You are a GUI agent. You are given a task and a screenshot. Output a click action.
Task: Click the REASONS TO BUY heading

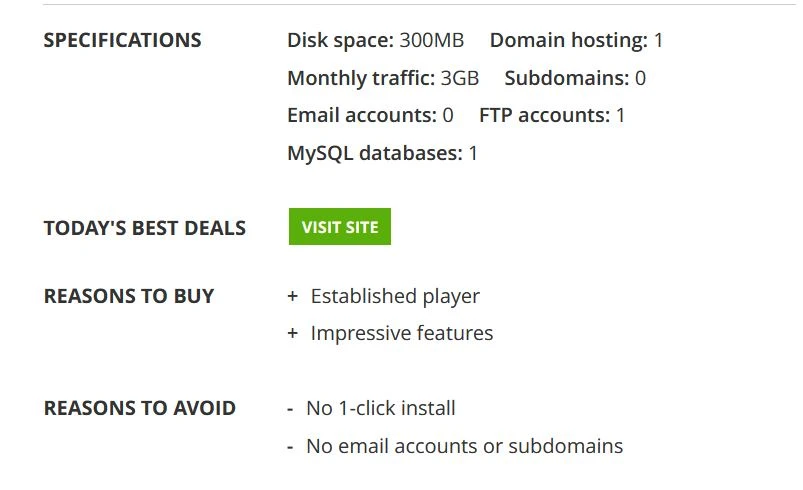click(x=129, y=296)
